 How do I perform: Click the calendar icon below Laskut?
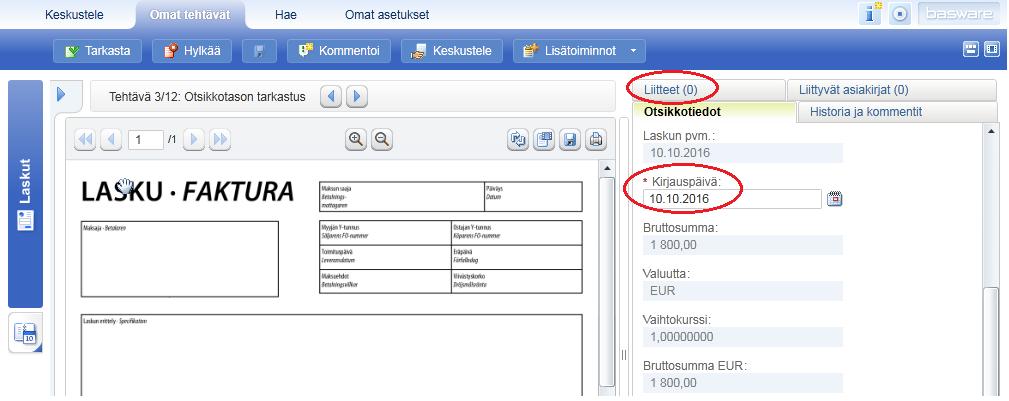click(25, 333)
